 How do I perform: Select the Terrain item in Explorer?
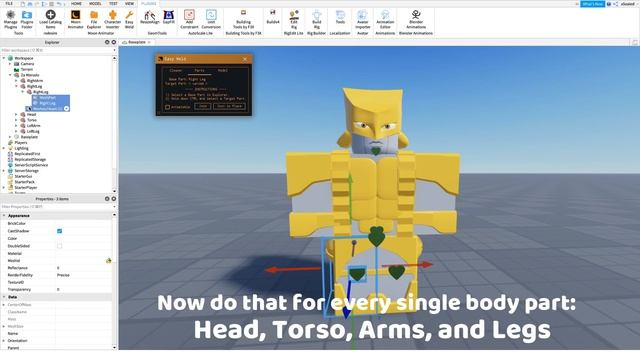(x=27, y=69)
